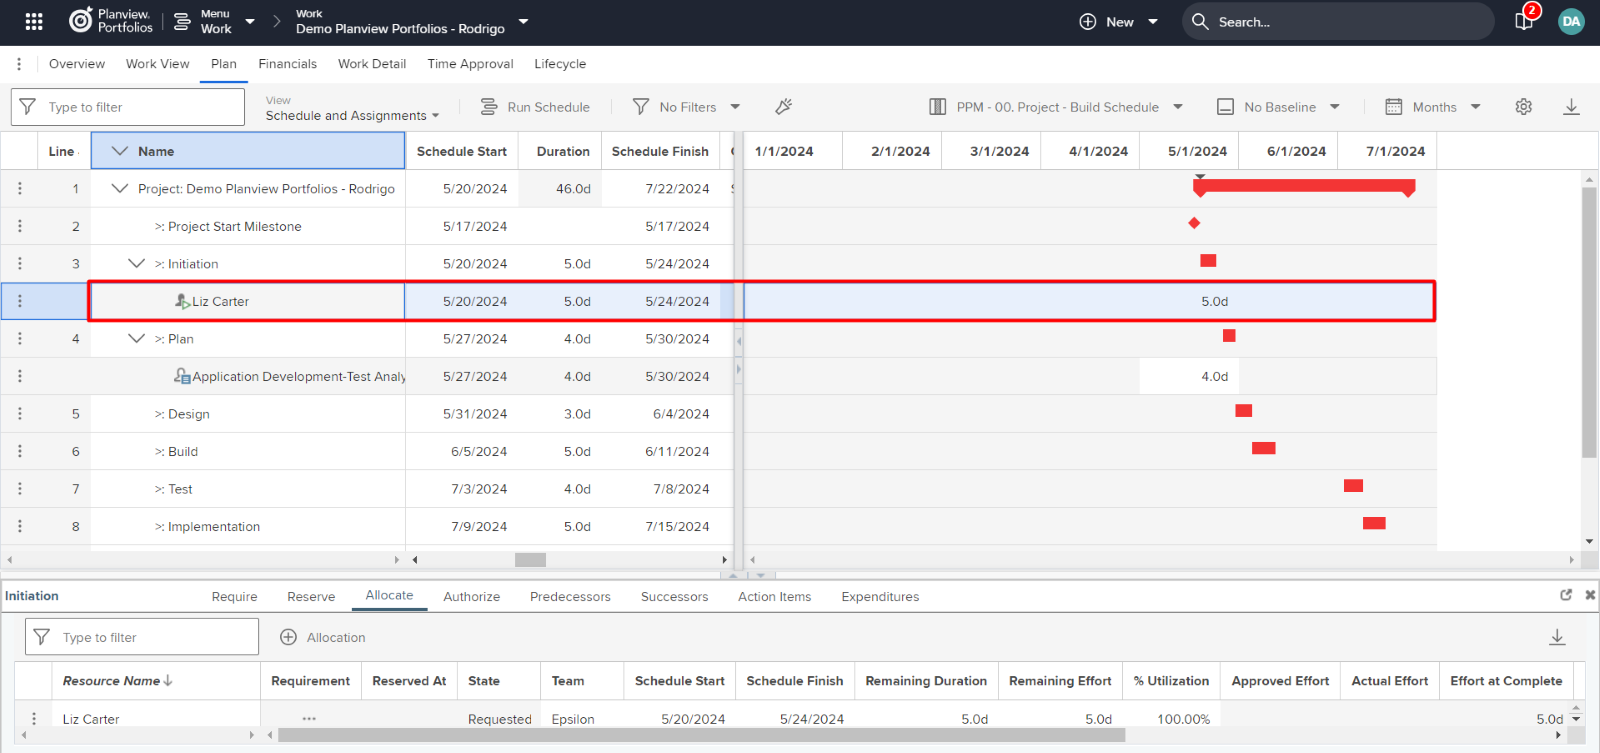
Task: Click the Schedule Start column header in grid
Action: pos(462,151)
